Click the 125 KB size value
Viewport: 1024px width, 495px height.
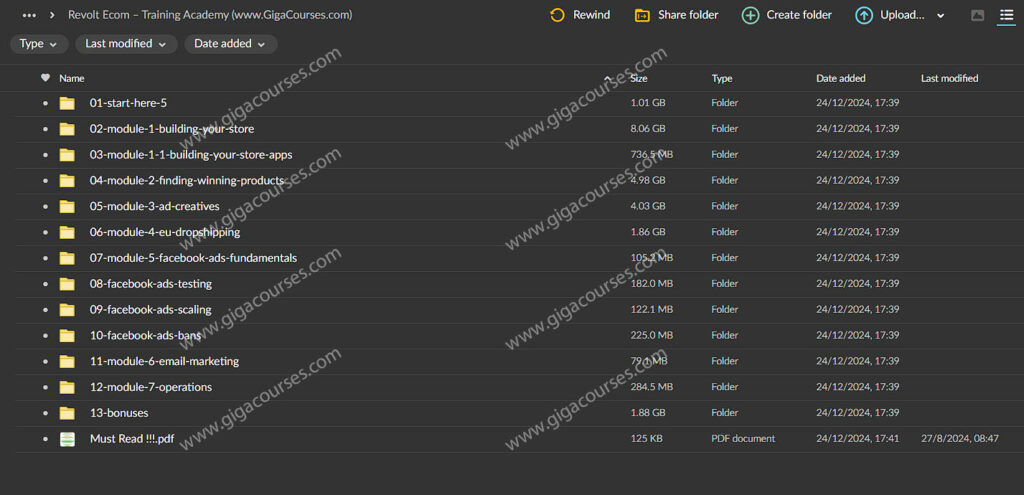pyautogui.click(x=646, y=439)
